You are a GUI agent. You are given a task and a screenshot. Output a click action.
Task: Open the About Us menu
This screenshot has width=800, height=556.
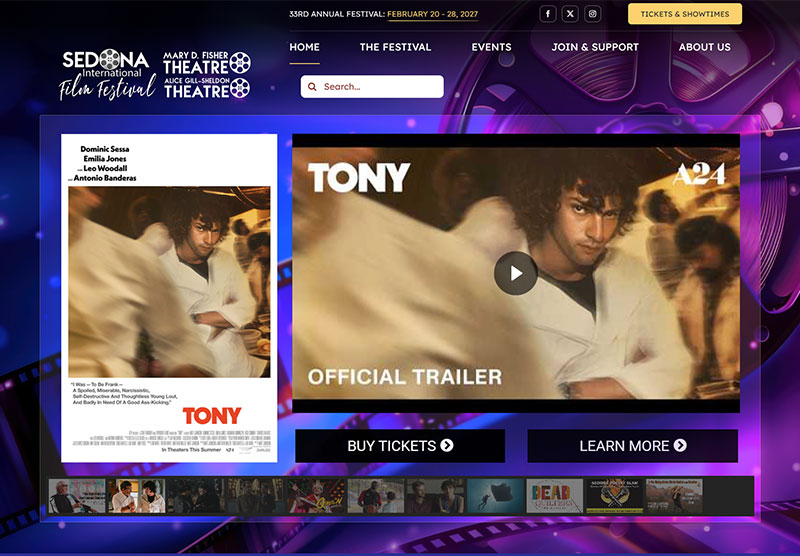coord(705,47)
